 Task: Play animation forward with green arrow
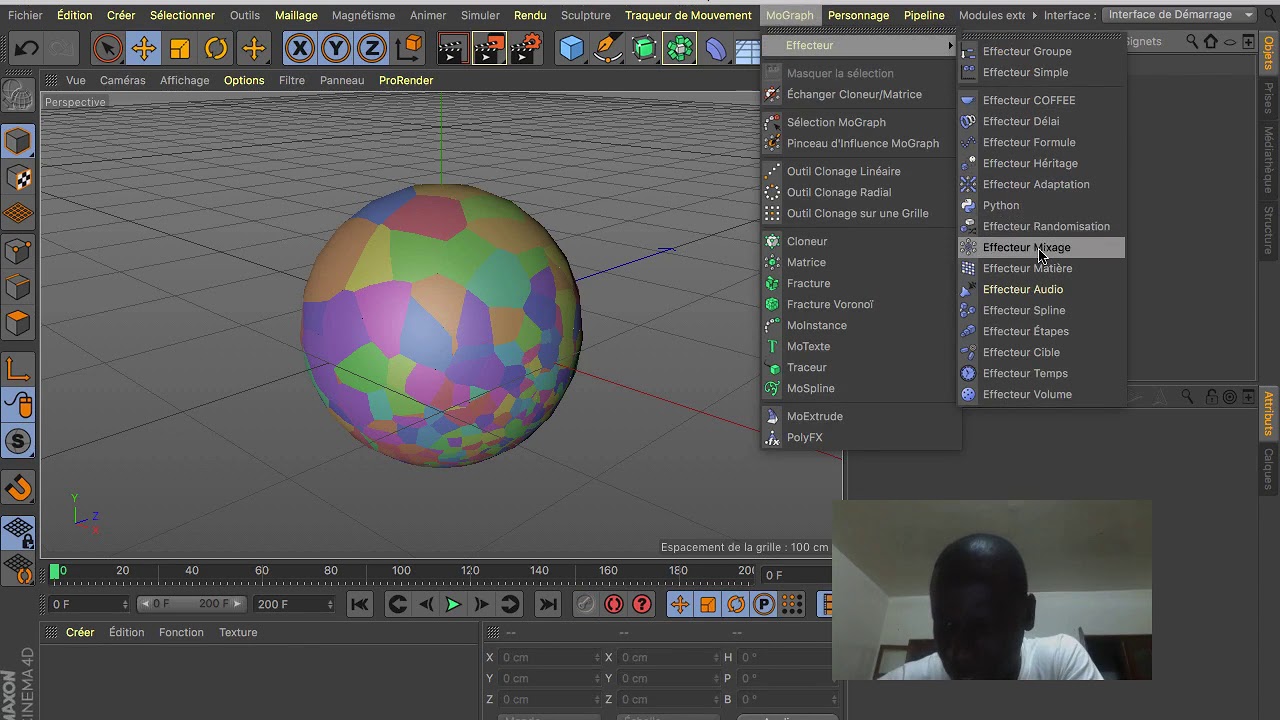coord(452,604)
